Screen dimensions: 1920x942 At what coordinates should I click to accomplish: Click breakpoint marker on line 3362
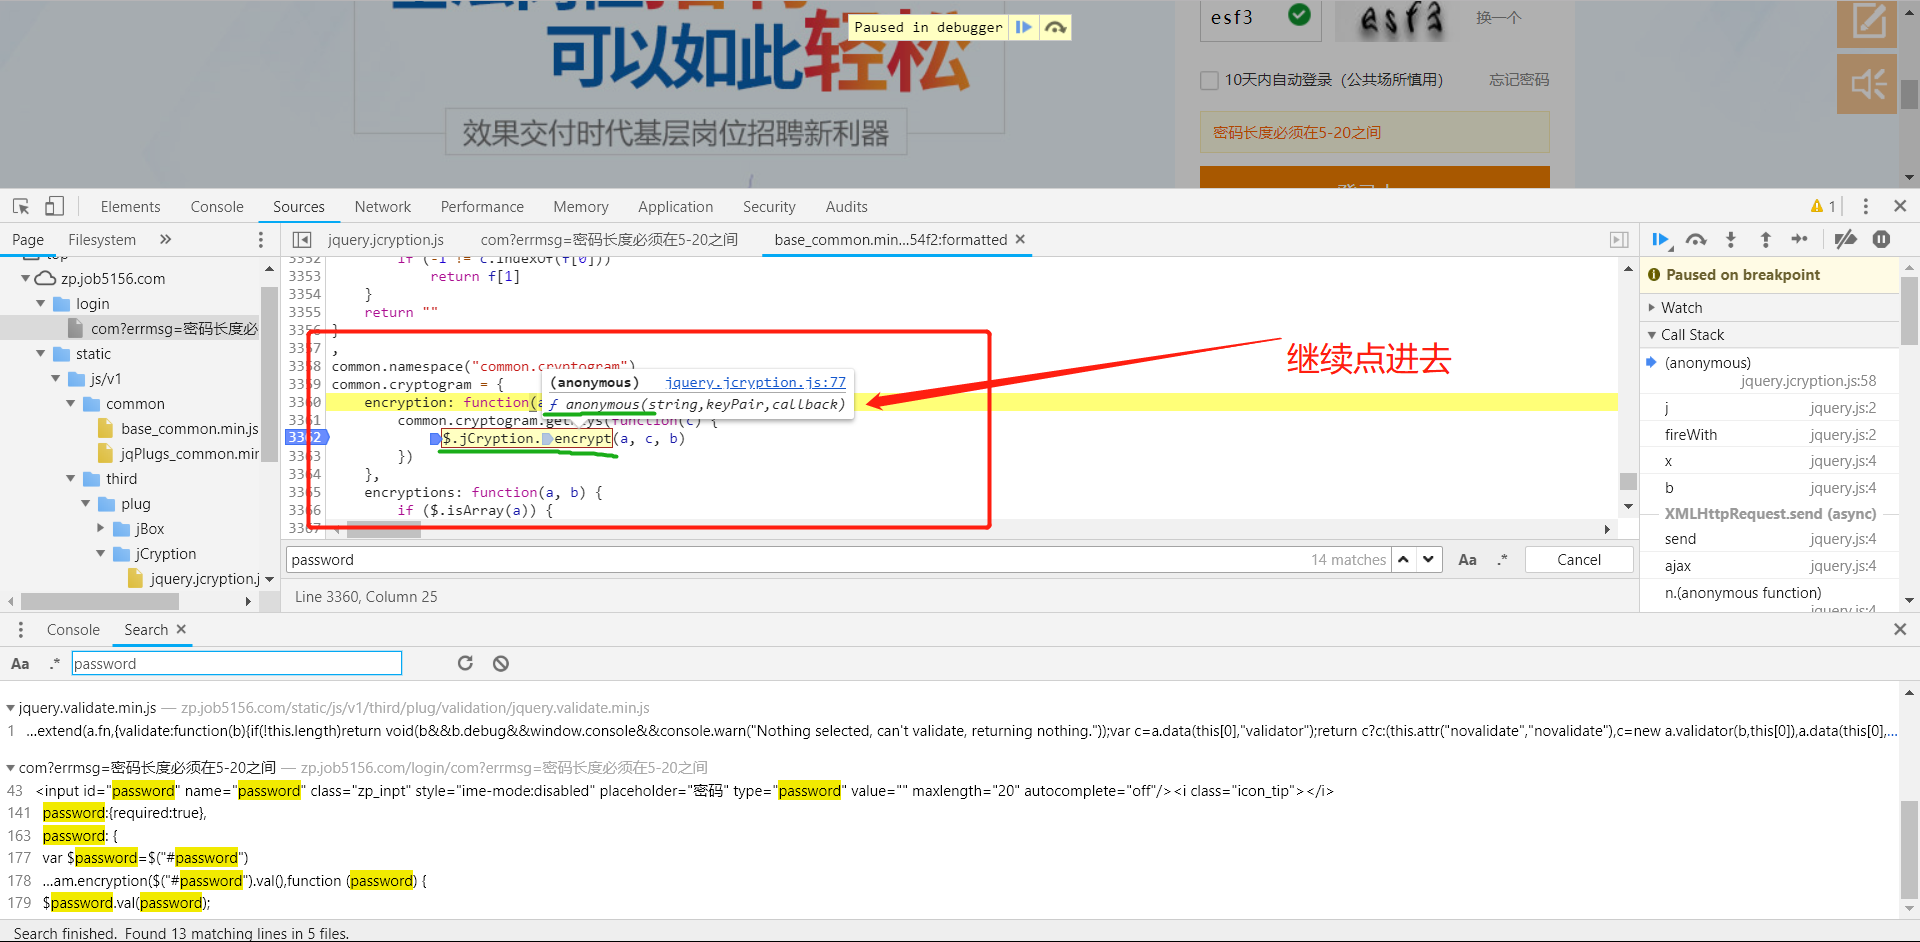click(x=307, y=437)
